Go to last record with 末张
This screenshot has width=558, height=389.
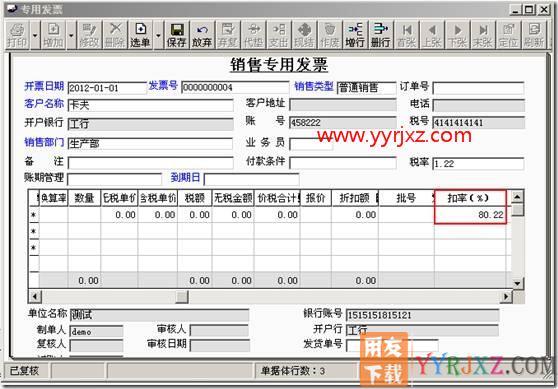(483, 35)
